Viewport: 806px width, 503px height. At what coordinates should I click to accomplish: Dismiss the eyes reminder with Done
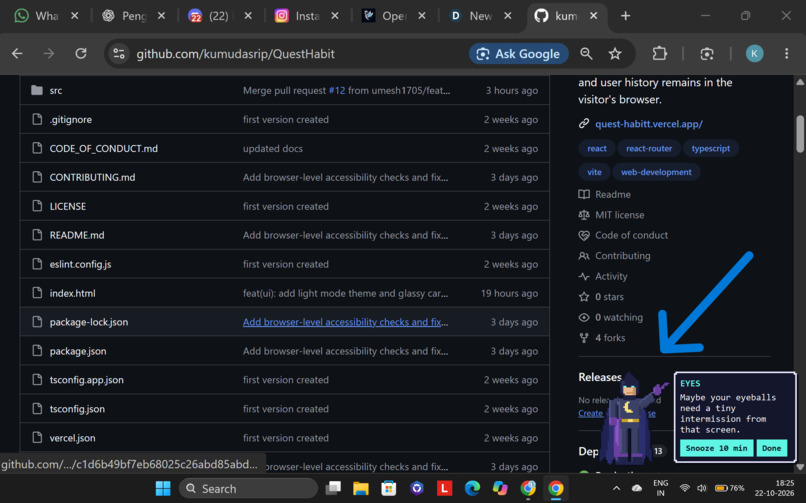click(x=771, y=448)
